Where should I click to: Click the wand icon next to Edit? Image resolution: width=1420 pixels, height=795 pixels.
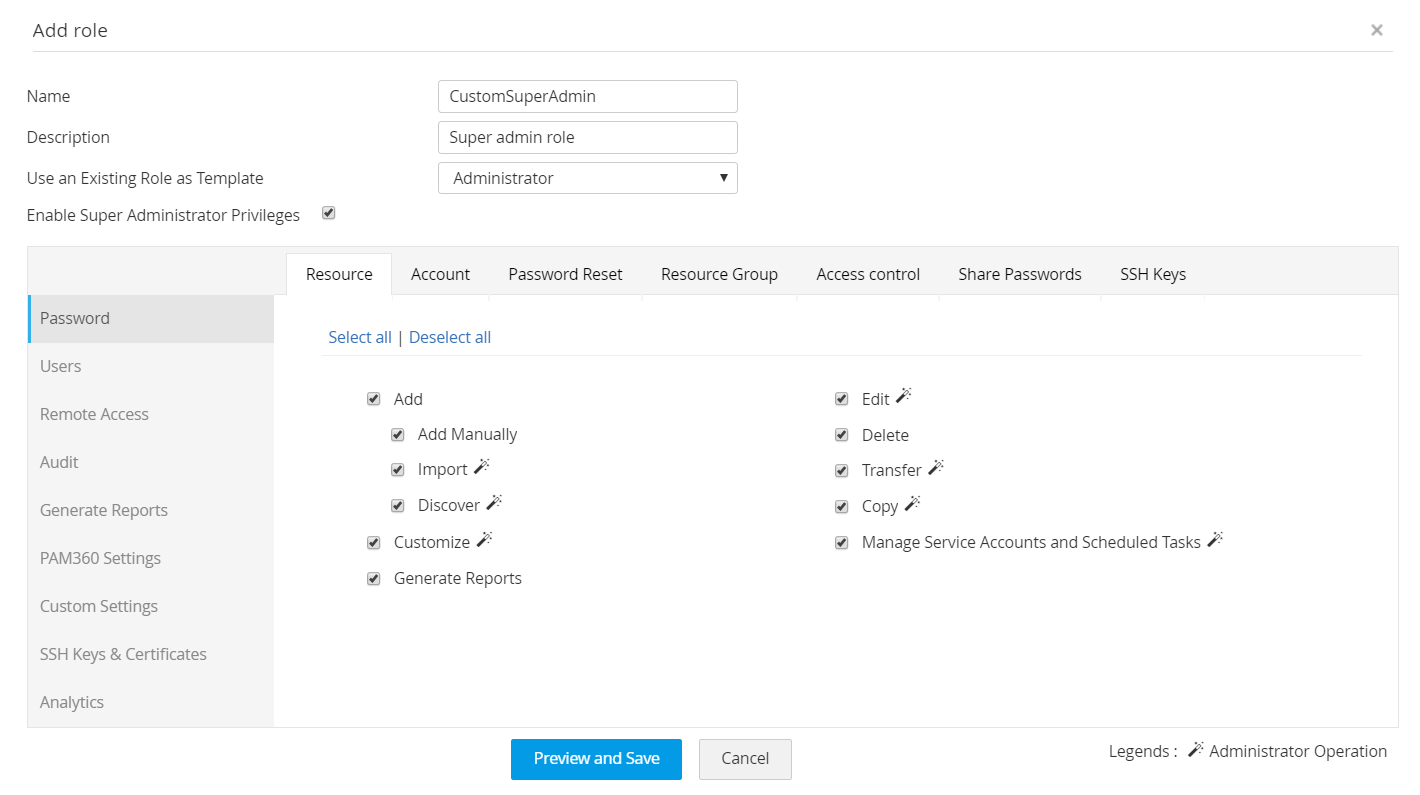904,396
